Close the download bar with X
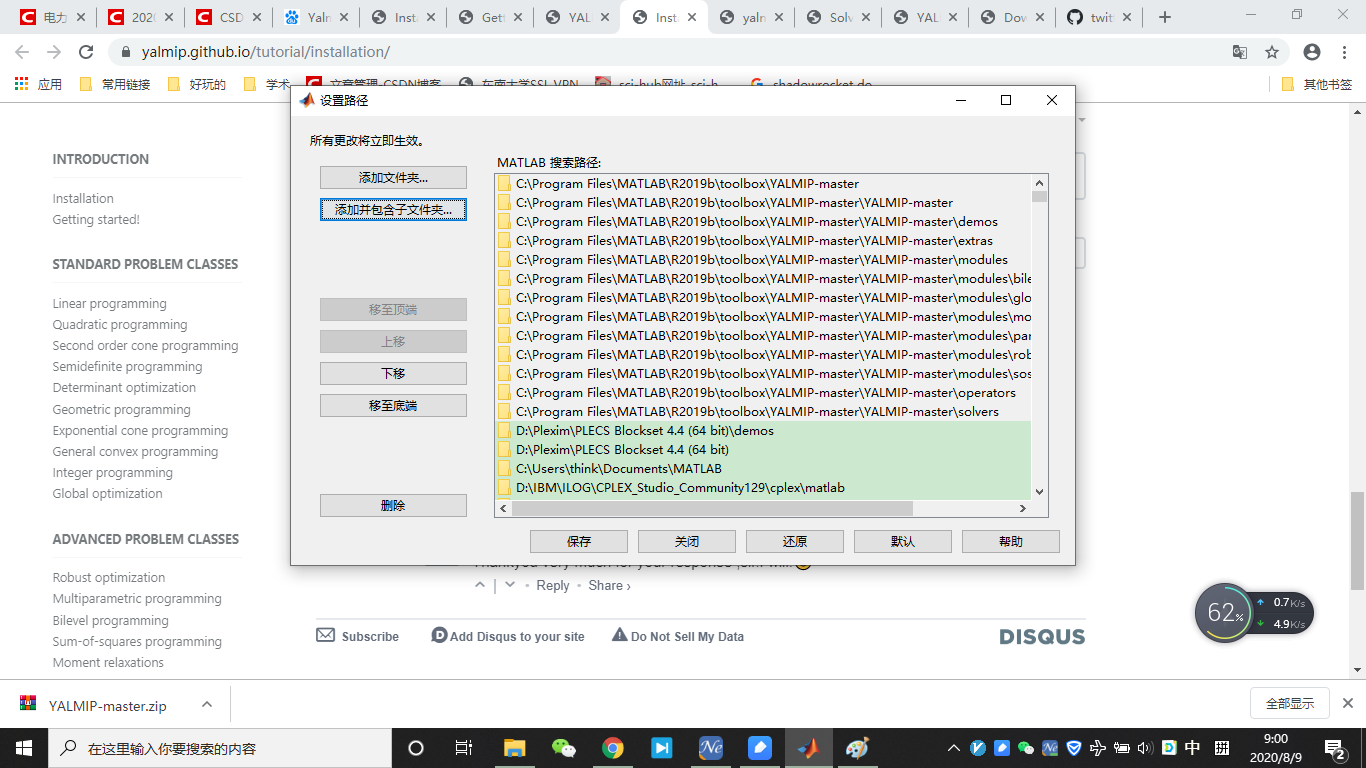Viewport: 1366px width, 768px height. point(1347,703)
